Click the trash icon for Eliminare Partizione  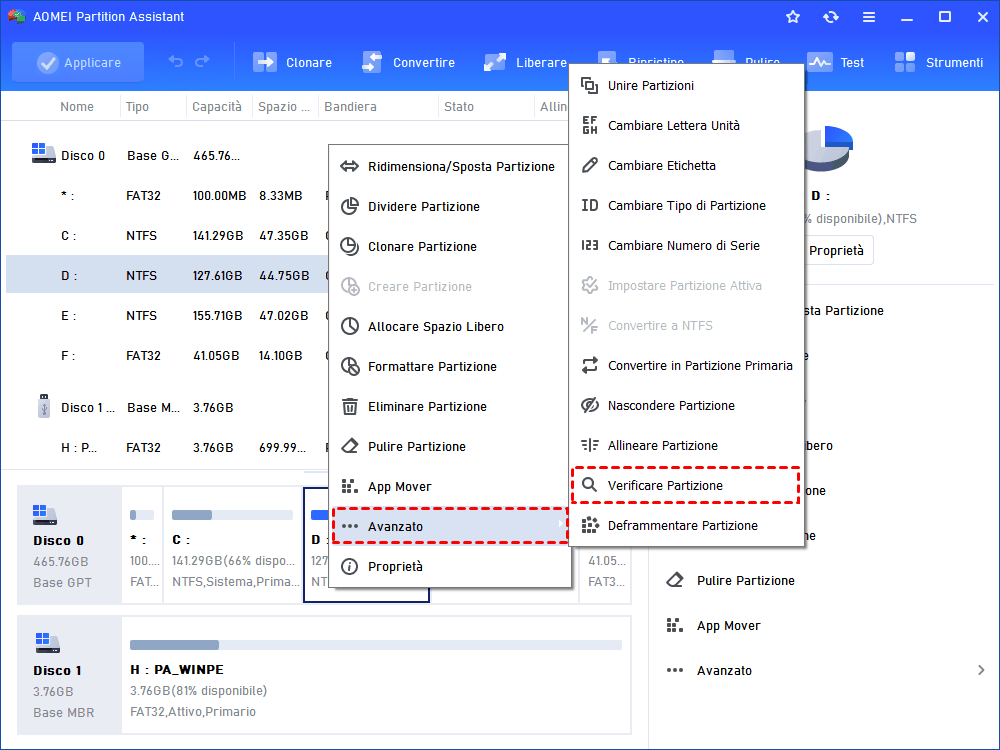pos(349,406)
